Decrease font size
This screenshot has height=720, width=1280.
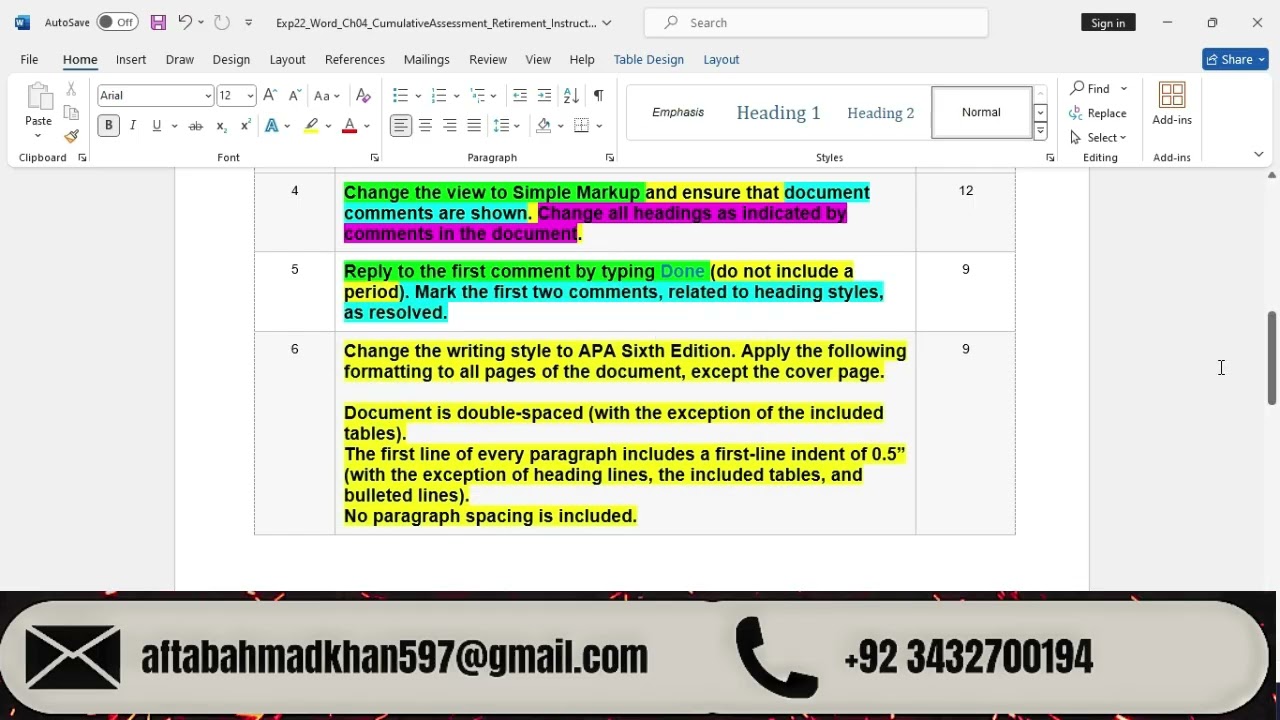pyautogui.click(x=294, y=95)
